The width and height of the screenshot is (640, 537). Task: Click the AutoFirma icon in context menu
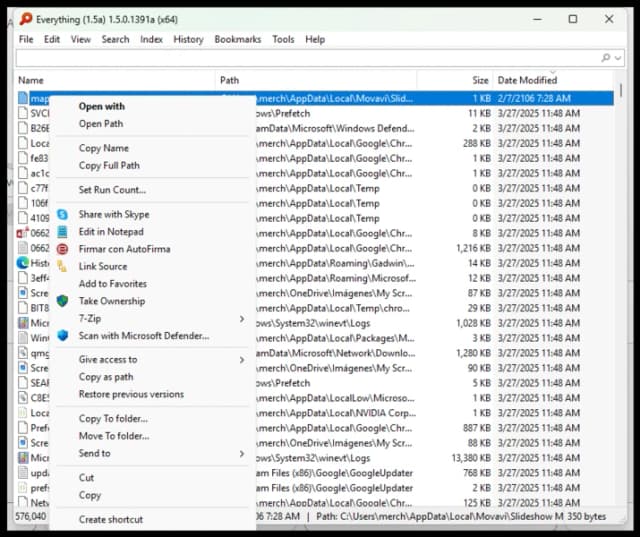[x=62, y=249]
